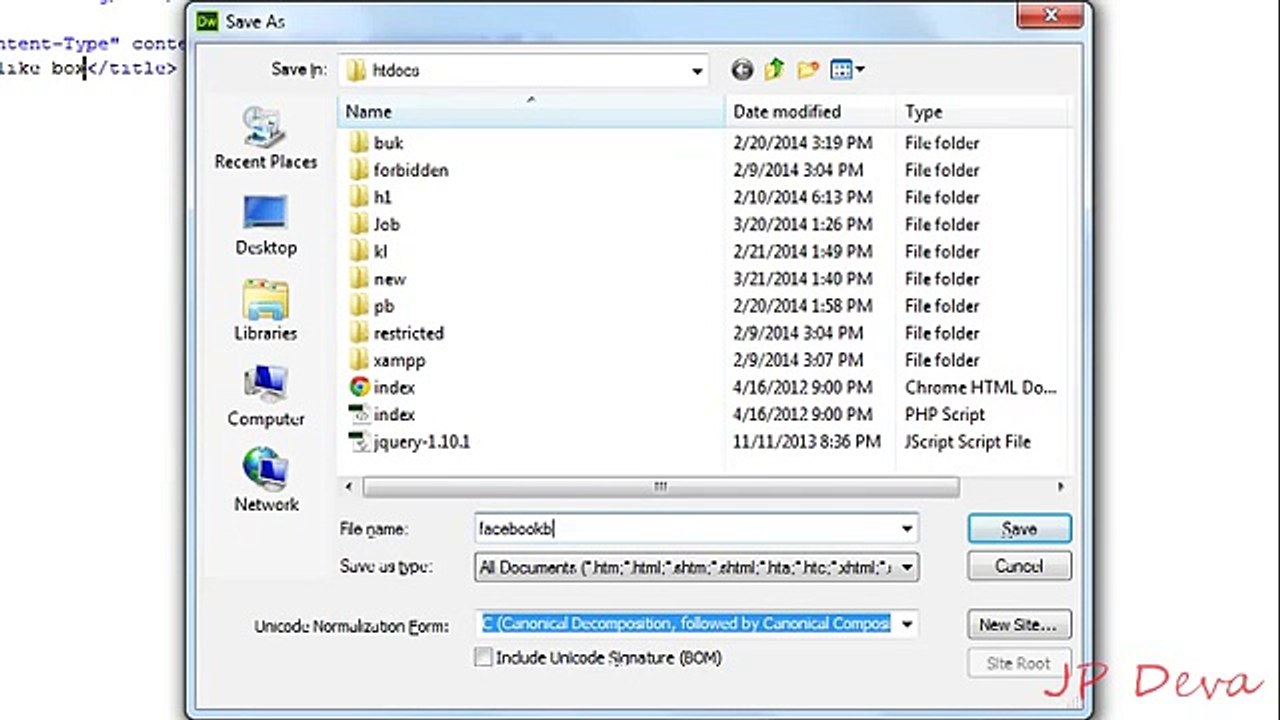Select the index PHP script file icon
1280x720 pixels.
click(x=359, y=414)
